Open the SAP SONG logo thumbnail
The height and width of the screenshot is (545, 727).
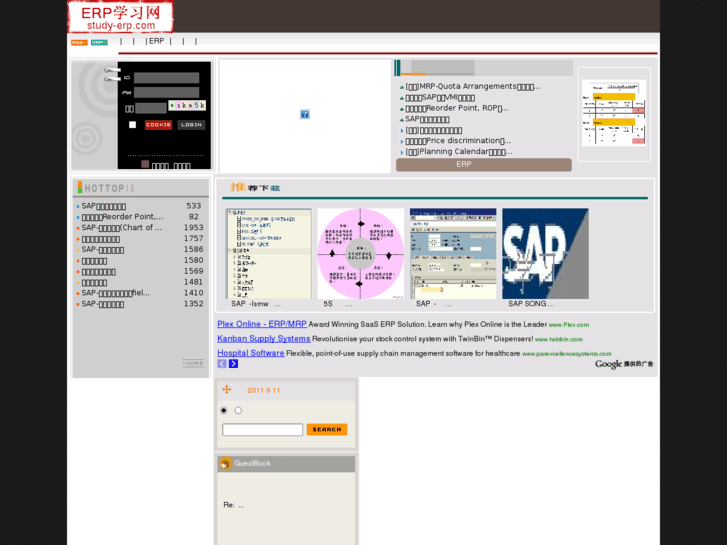(545, 254)
